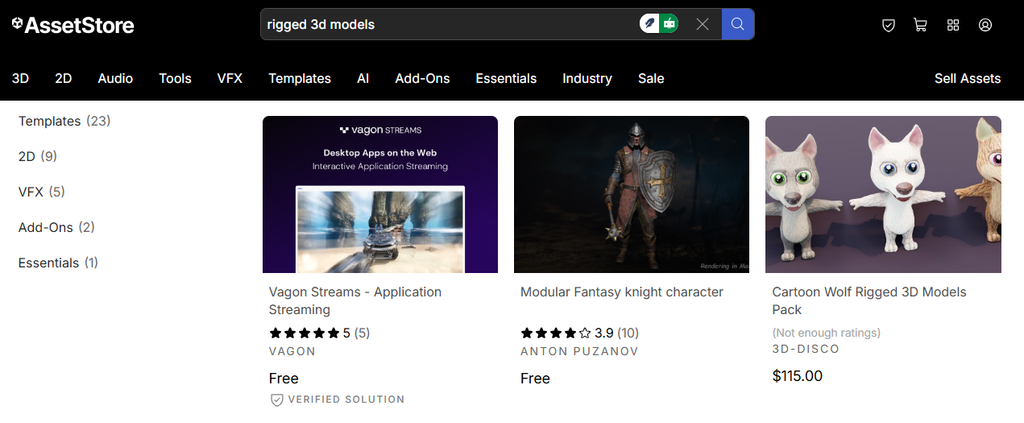Screen dimensions: 1024x423
Task: Open the Vagon Streams thumbnail image
Action: coord(380,195)
